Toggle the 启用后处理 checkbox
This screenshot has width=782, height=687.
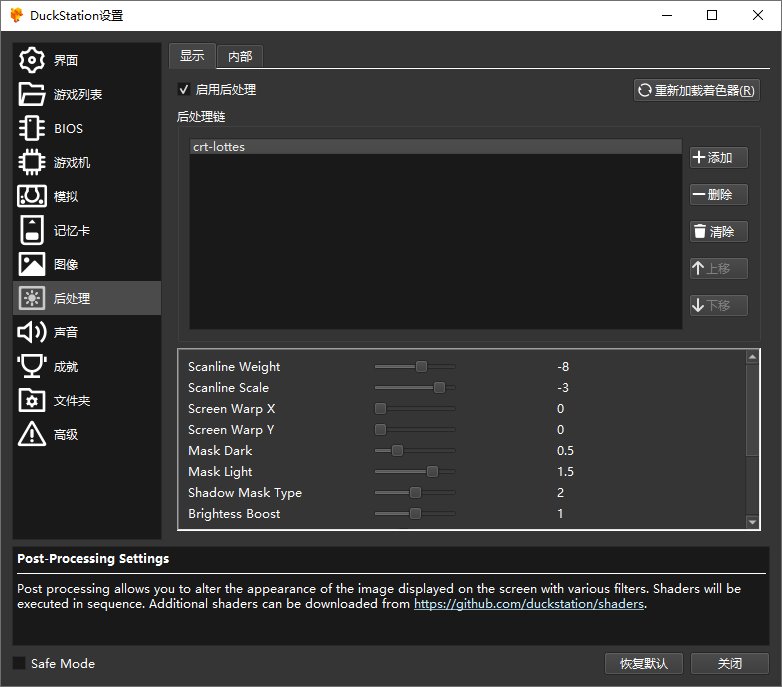[x=184, y=89]
